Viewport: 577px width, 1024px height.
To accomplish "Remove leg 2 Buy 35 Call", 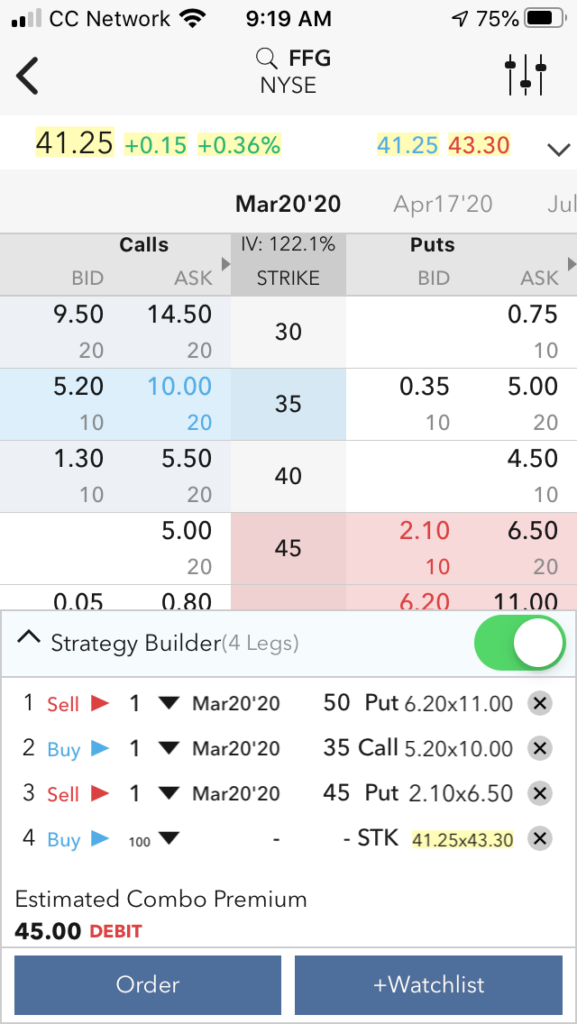I will coord(540,748).
